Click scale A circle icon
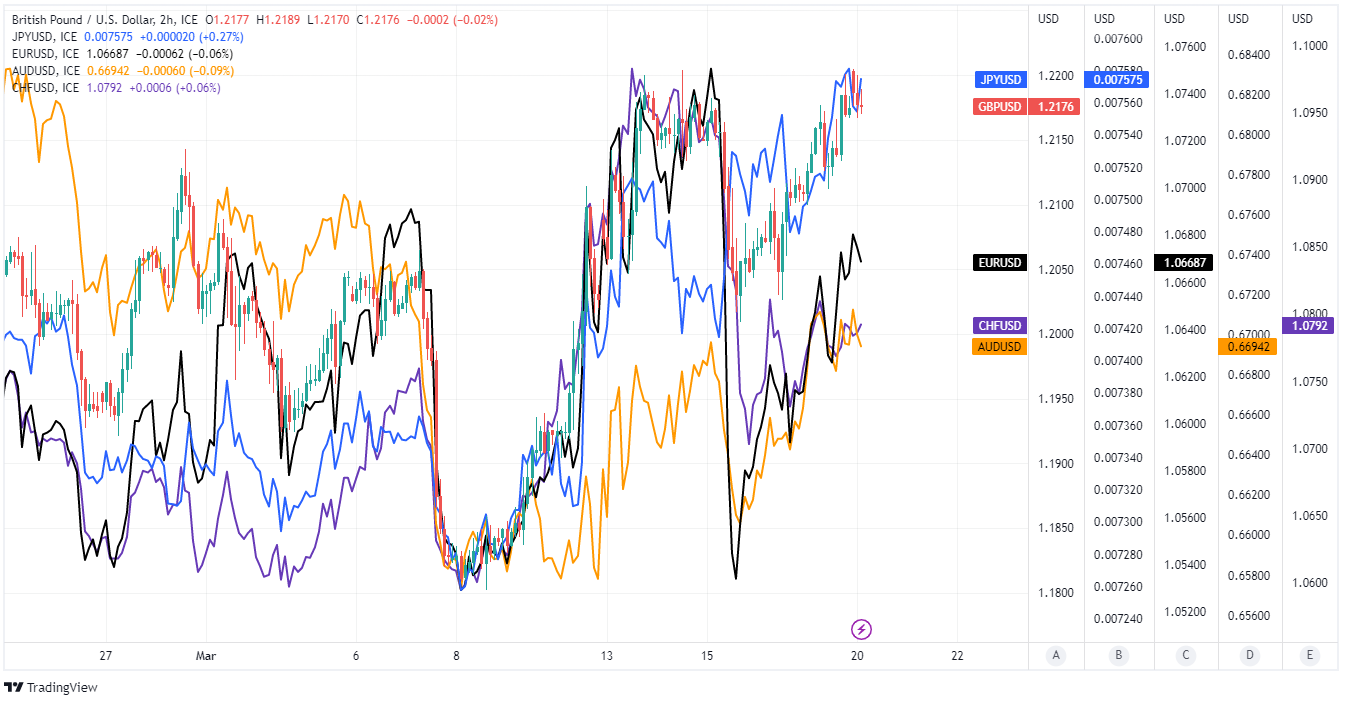The height and width of the screenshot is (702, 1346). 1055,656
